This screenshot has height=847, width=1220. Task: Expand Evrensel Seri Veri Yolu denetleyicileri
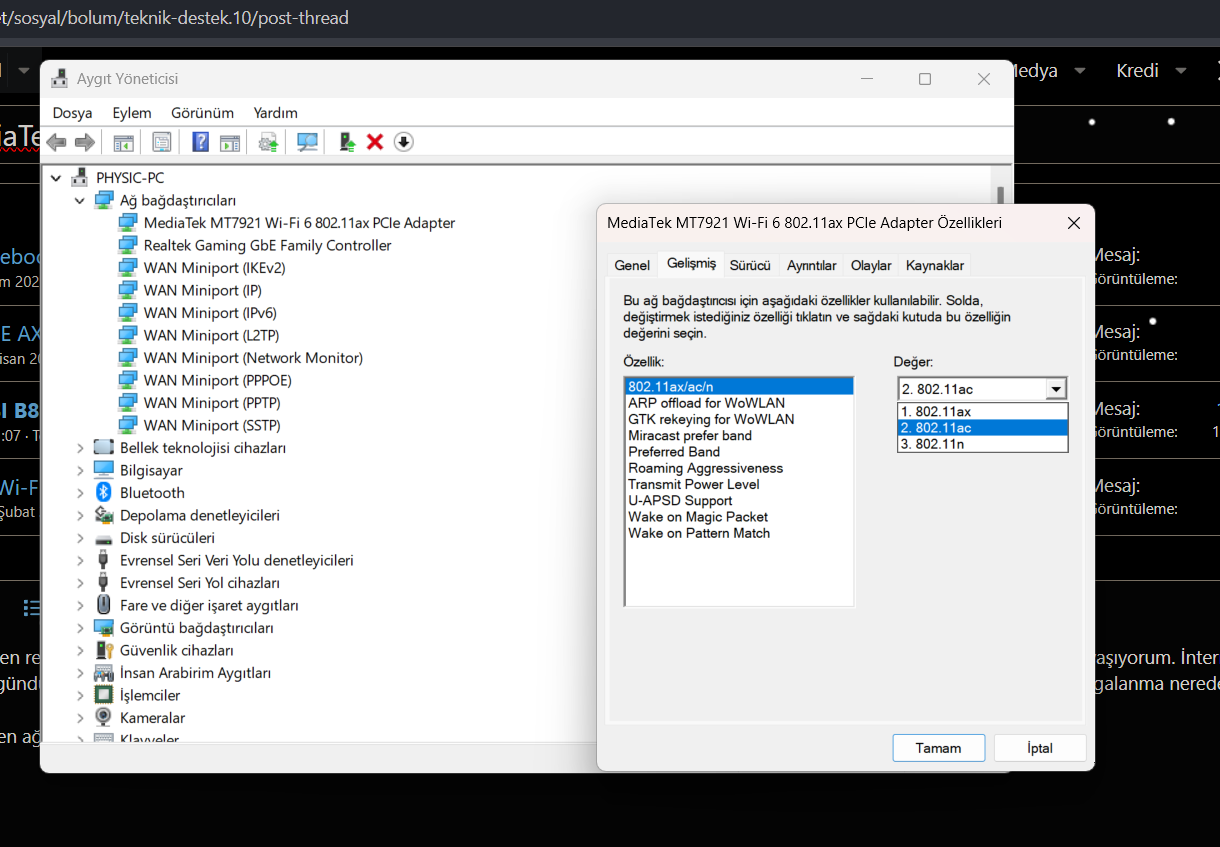click(80, 560)
